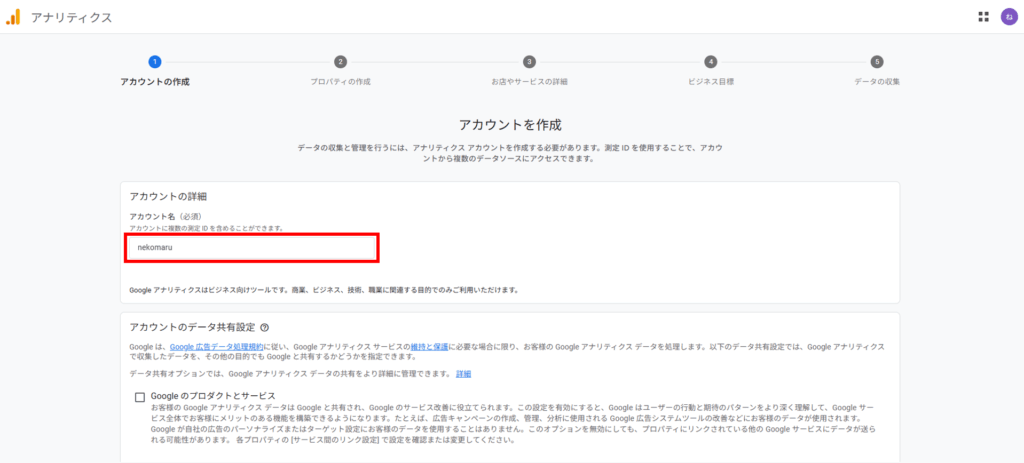Click the アカウントのデータ共有設定 heading text
The width and height of the screenshot is (1024, 463).
point(192,328)
